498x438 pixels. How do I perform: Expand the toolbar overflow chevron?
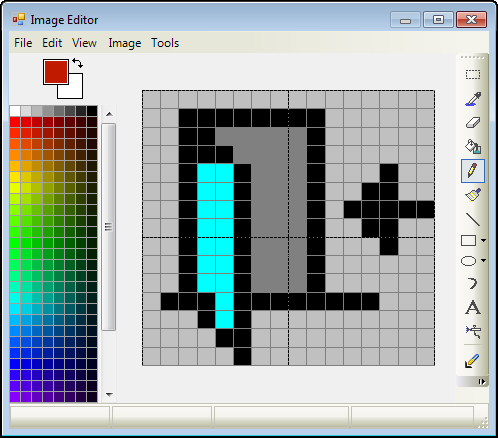pyautogui.click(x=482, y=381)
